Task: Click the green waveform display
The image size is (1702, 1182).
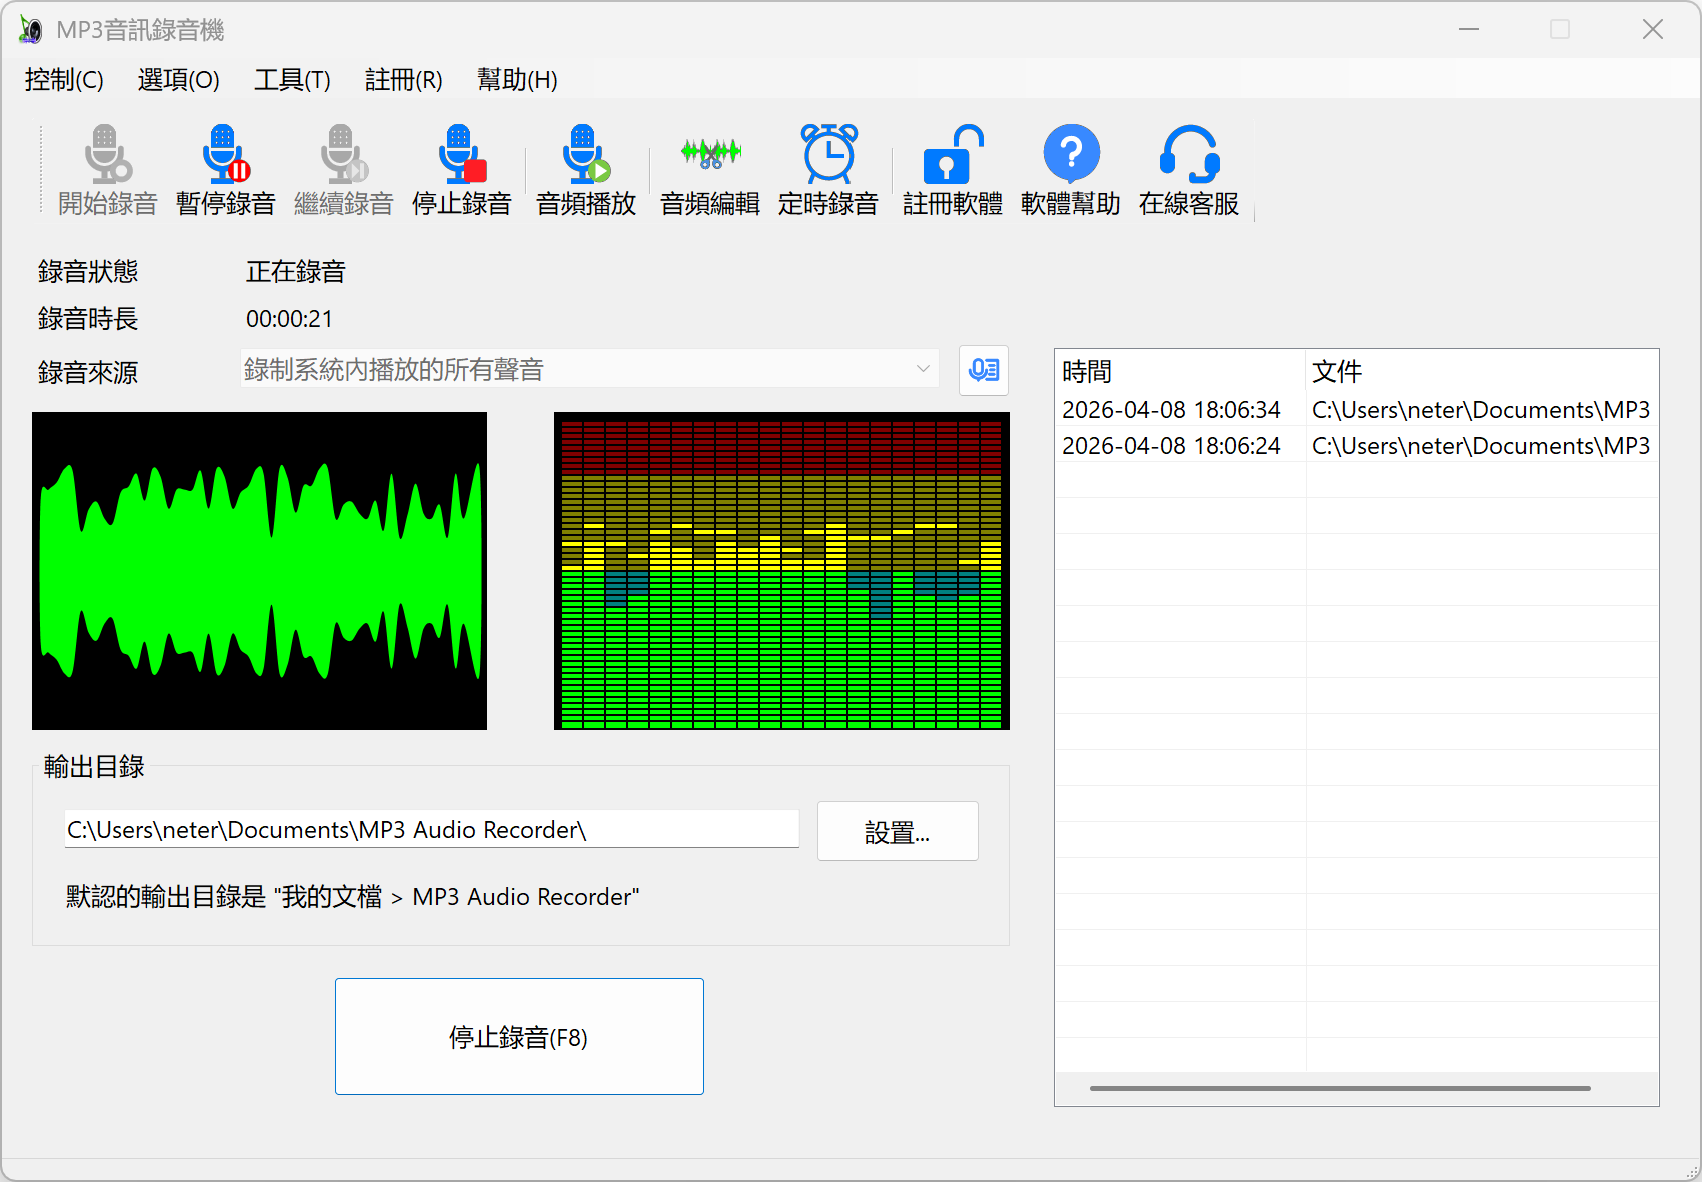Action: [259, 571]
